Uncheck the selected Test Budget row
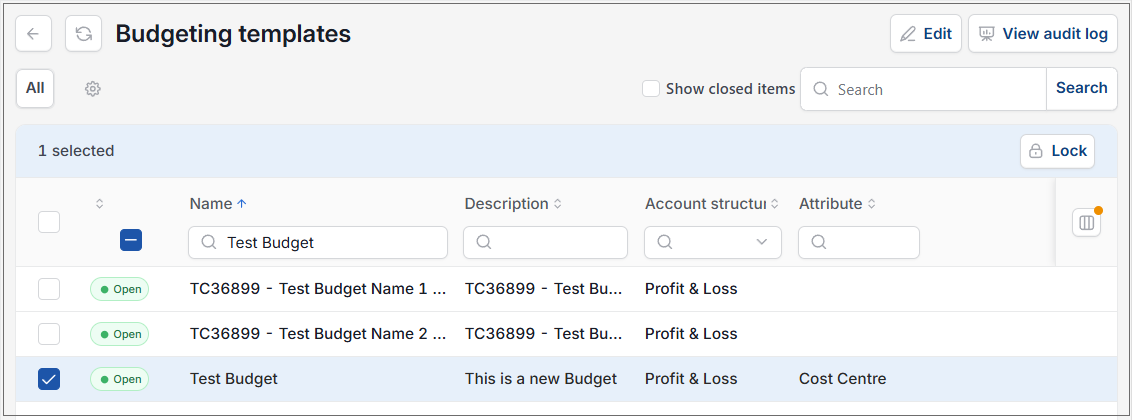 pos(49,379)
